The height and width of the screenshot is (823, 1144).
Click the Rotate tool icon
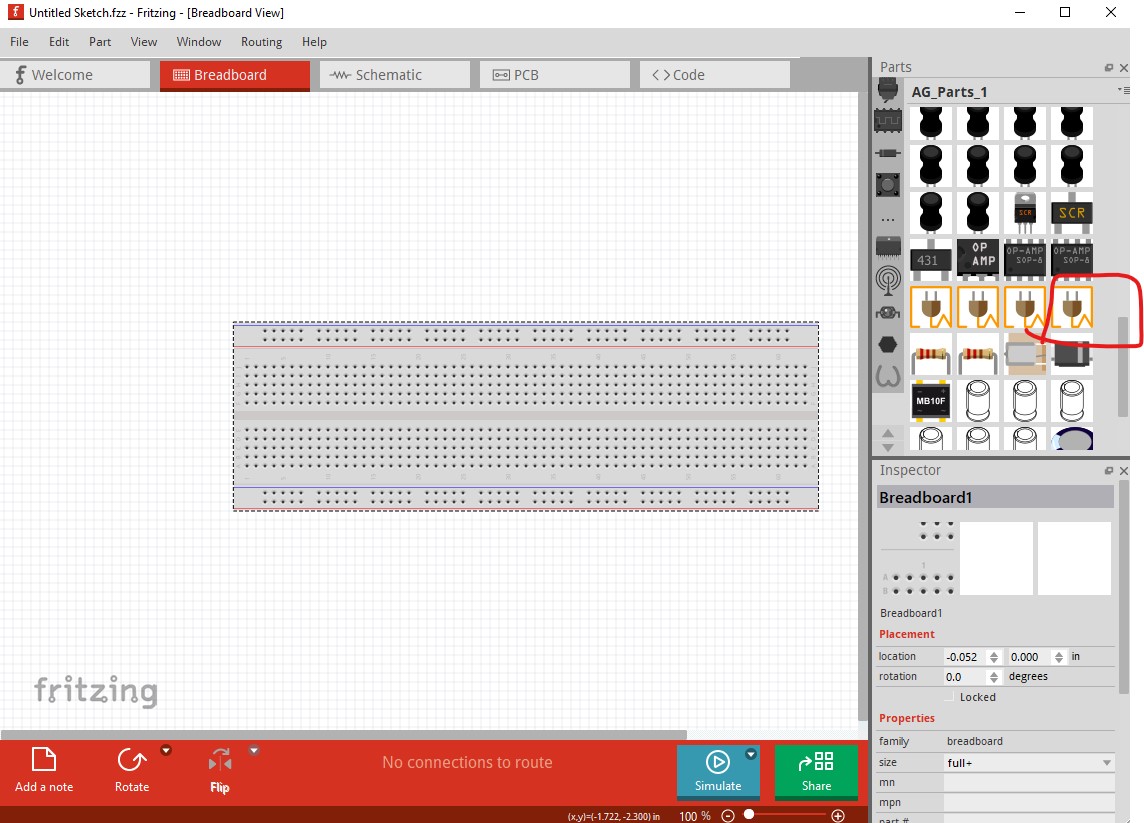131,761
